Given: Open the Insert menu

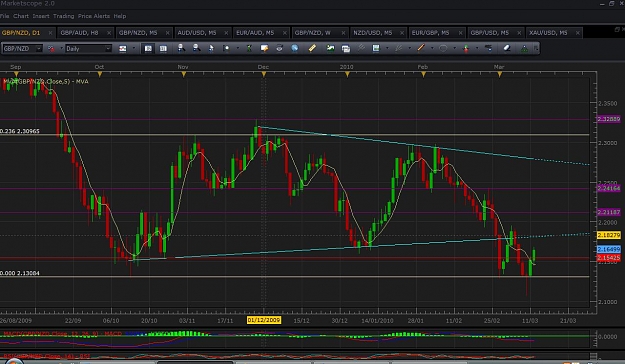Looking at the screenshot, I should [x=41, y=16].
